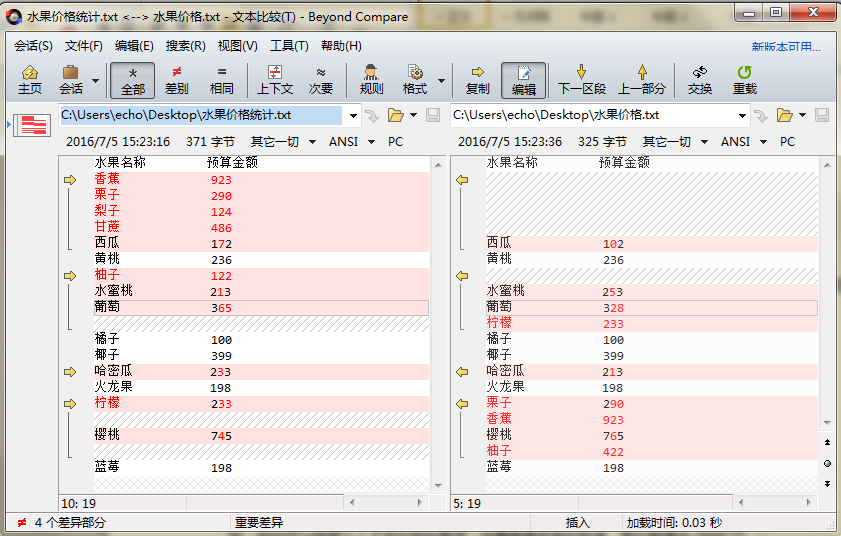This screenshot has height=536, width=841.
Task: Click the right pane horizontal scroll left arrow
Action: (742, 503)
